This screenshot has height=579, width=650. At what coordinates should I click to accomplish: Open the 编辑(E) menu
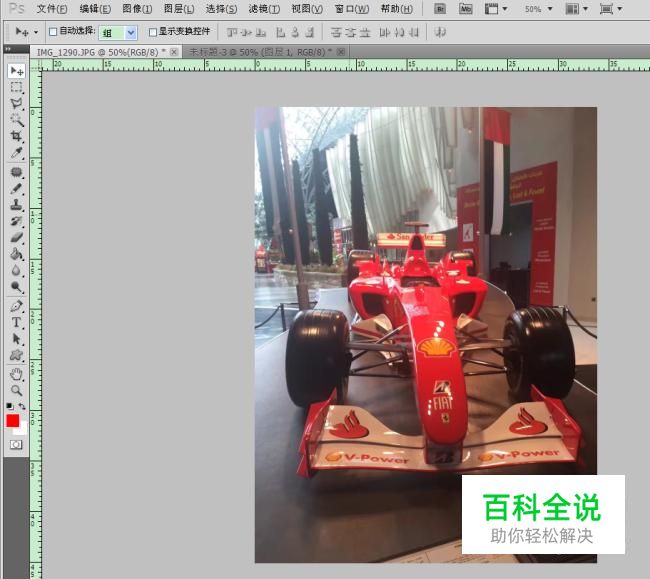tap(95, 9)
